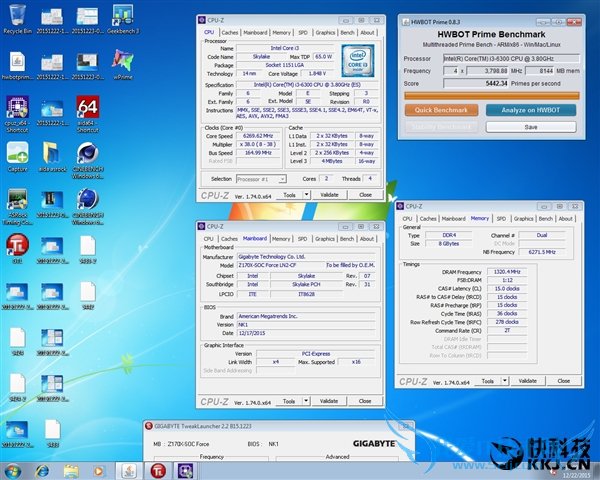Select CPU tab in Memory CPU-Z window
Image resolution: width=600 pixels, height=480 pixels.
tap(407, 219)
